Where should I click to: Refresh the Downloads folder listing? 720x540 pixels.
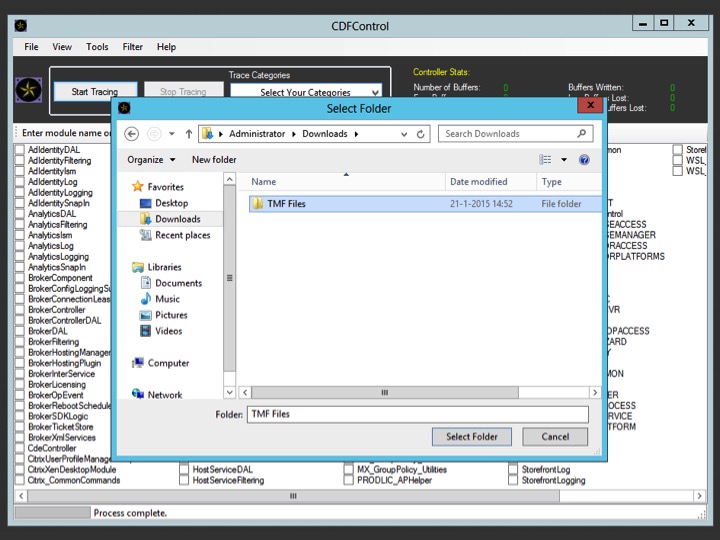[x=420, y=134]
